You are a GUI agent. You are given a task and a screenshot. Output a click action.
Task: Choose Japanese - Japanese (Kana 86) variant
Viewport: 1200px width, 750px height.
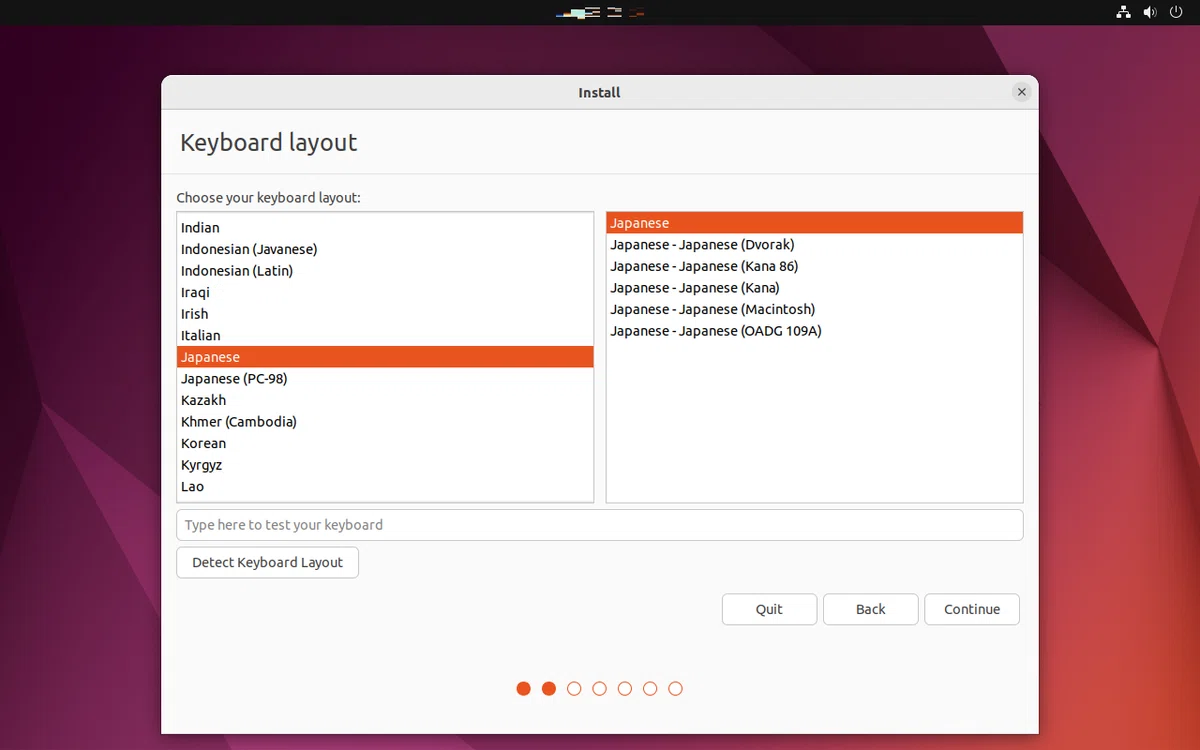click(815, 266)
